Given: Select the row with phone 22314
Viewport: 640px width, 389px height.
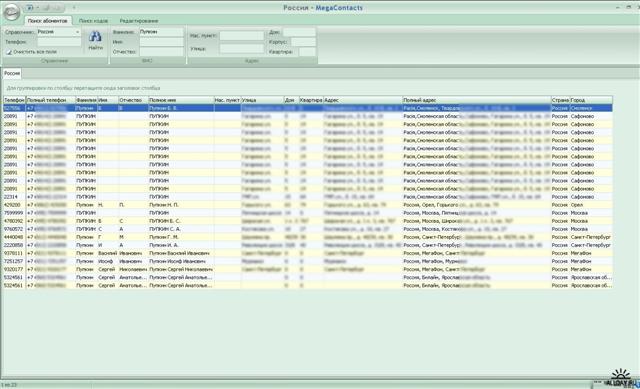Looking at the screenshot, I should click(x=308, y=197).
